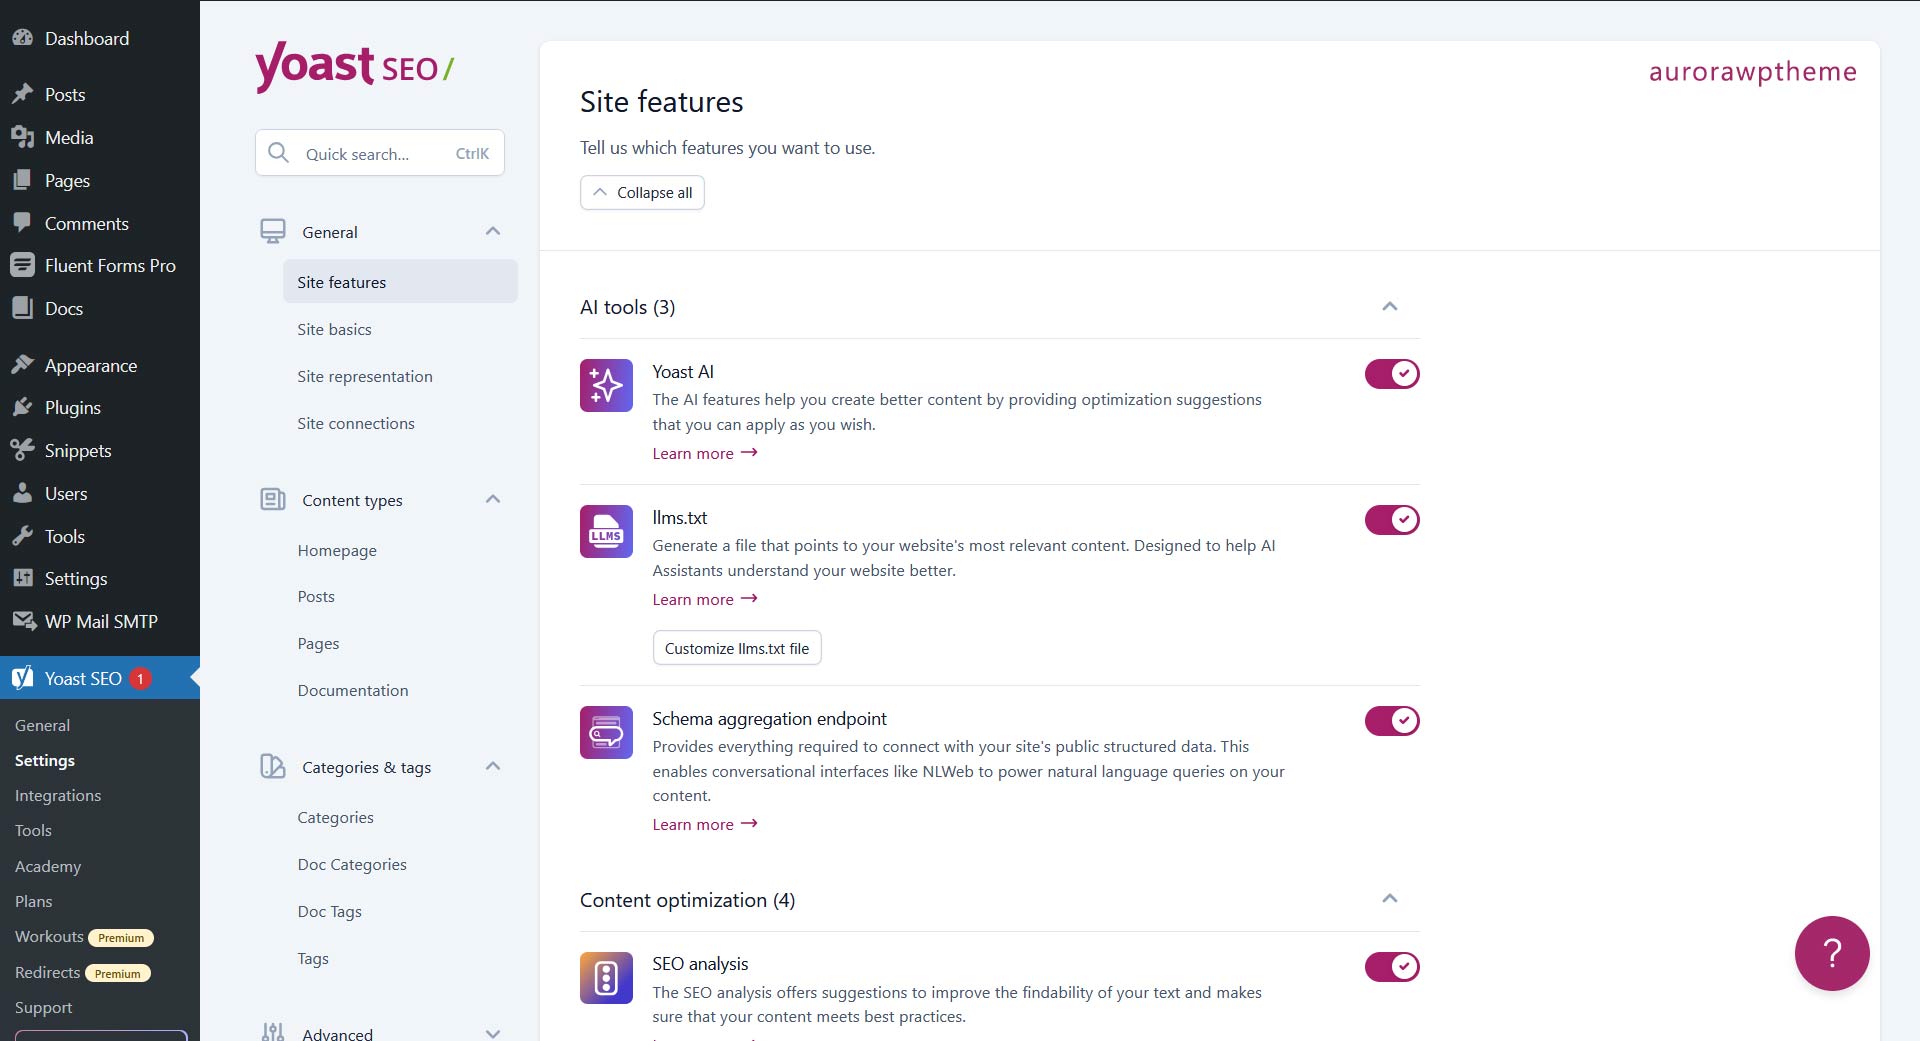The width and height of the screenshot is (1920, 1041).
Task: Click the Docs icon in admin menu
Action: tap(22, 308)
